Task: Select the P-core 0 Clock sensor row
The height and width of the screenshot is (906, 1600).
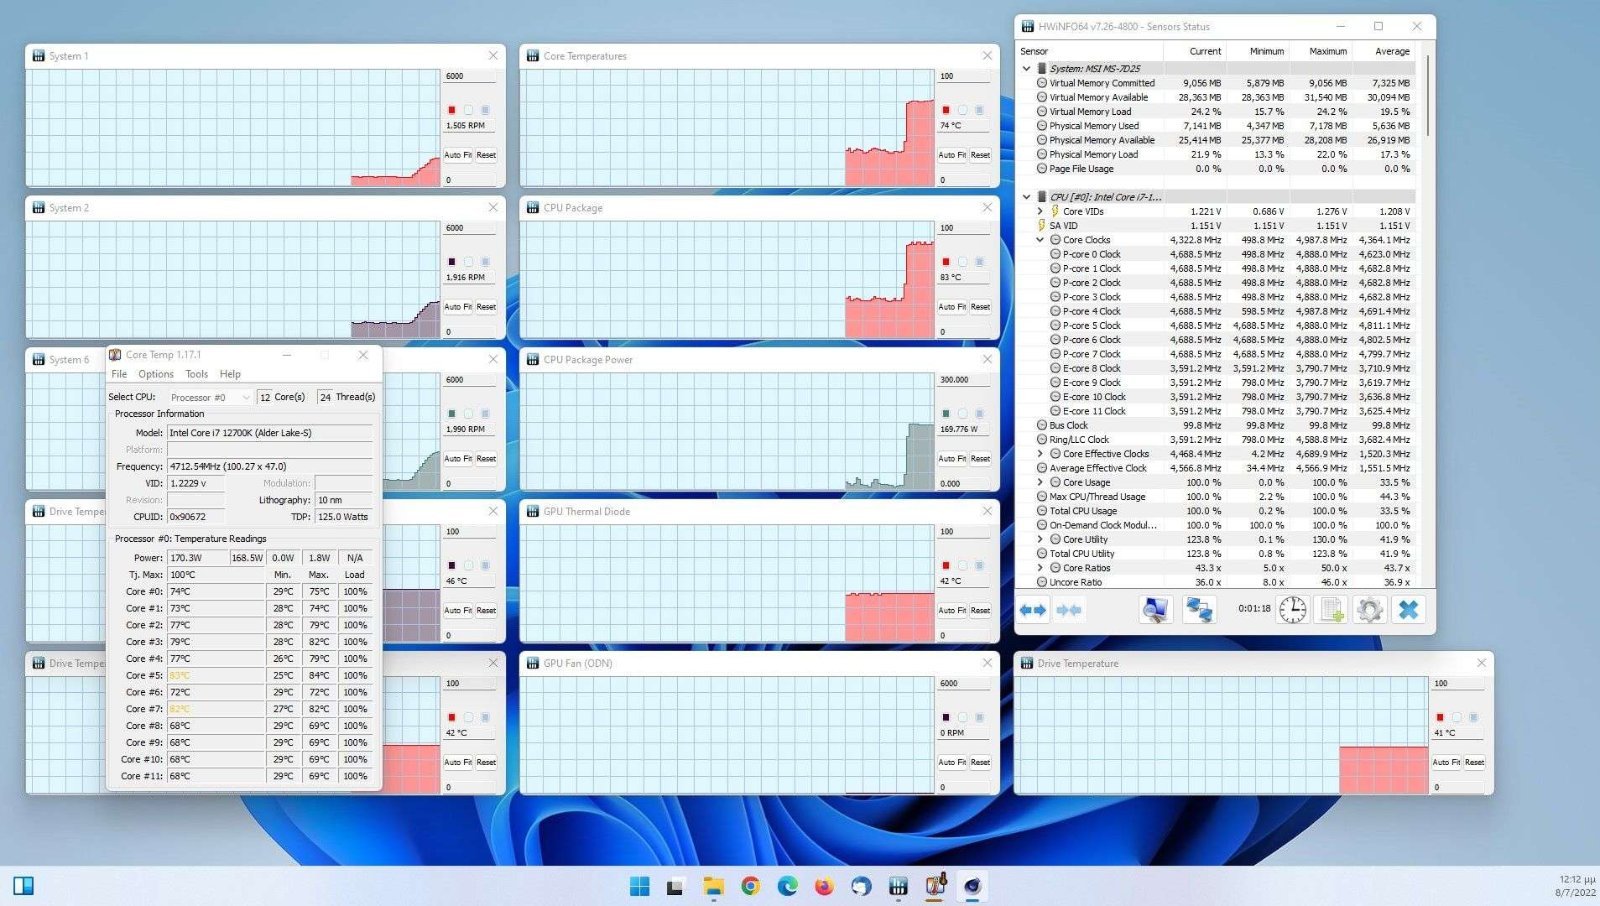Action: [1216, 254]
